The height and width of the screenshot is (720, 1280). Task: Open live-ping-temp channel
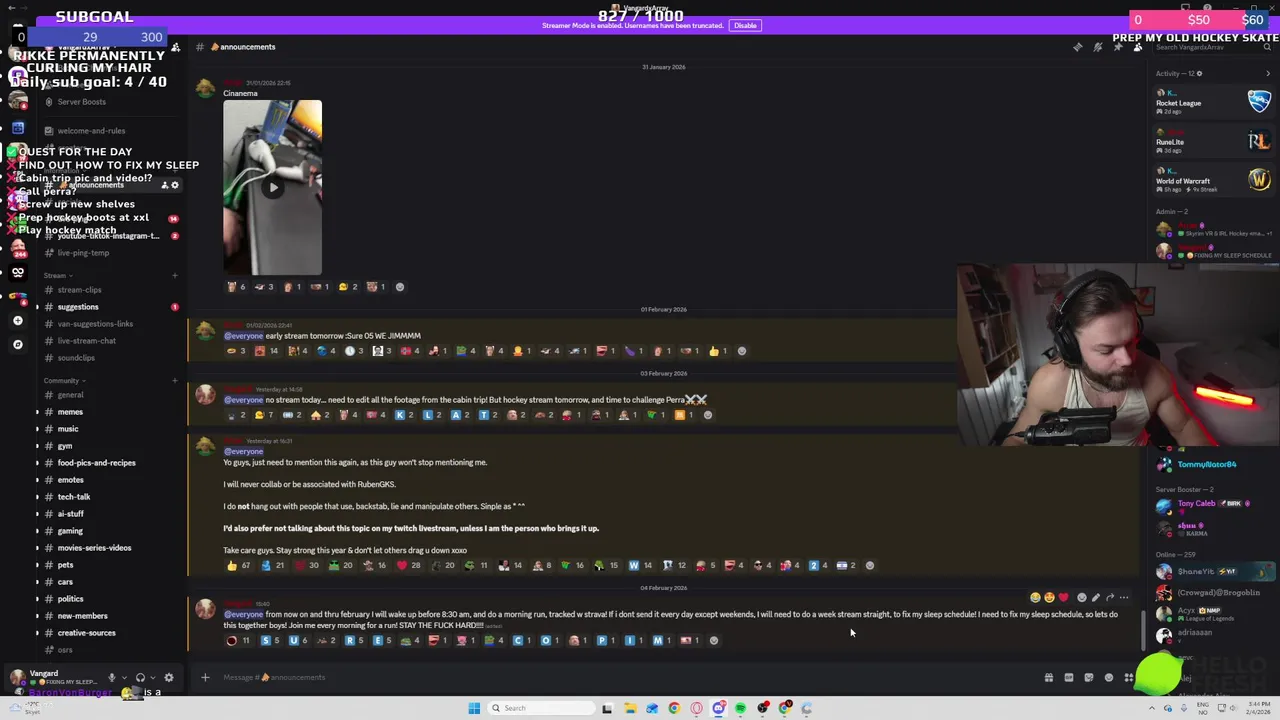(83, 253)
